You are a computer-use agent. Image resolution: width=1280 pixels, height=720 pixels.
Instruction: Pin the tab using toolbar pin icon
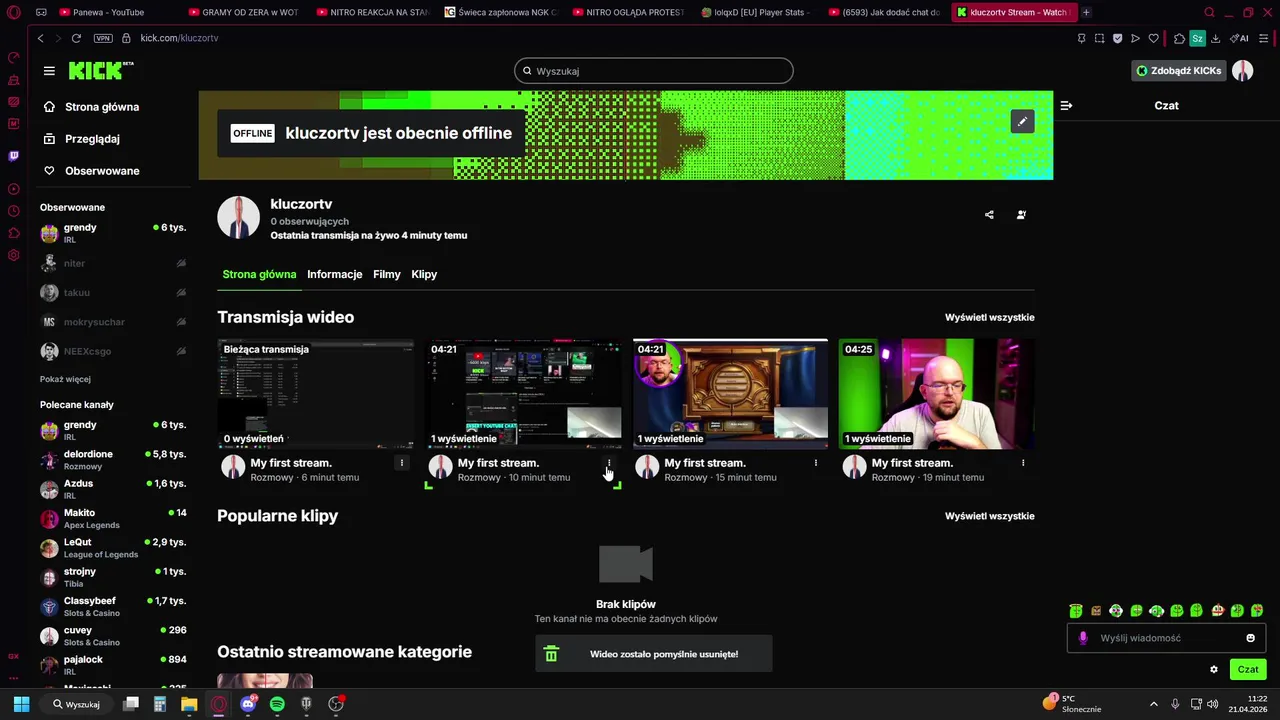(1081, 38)
